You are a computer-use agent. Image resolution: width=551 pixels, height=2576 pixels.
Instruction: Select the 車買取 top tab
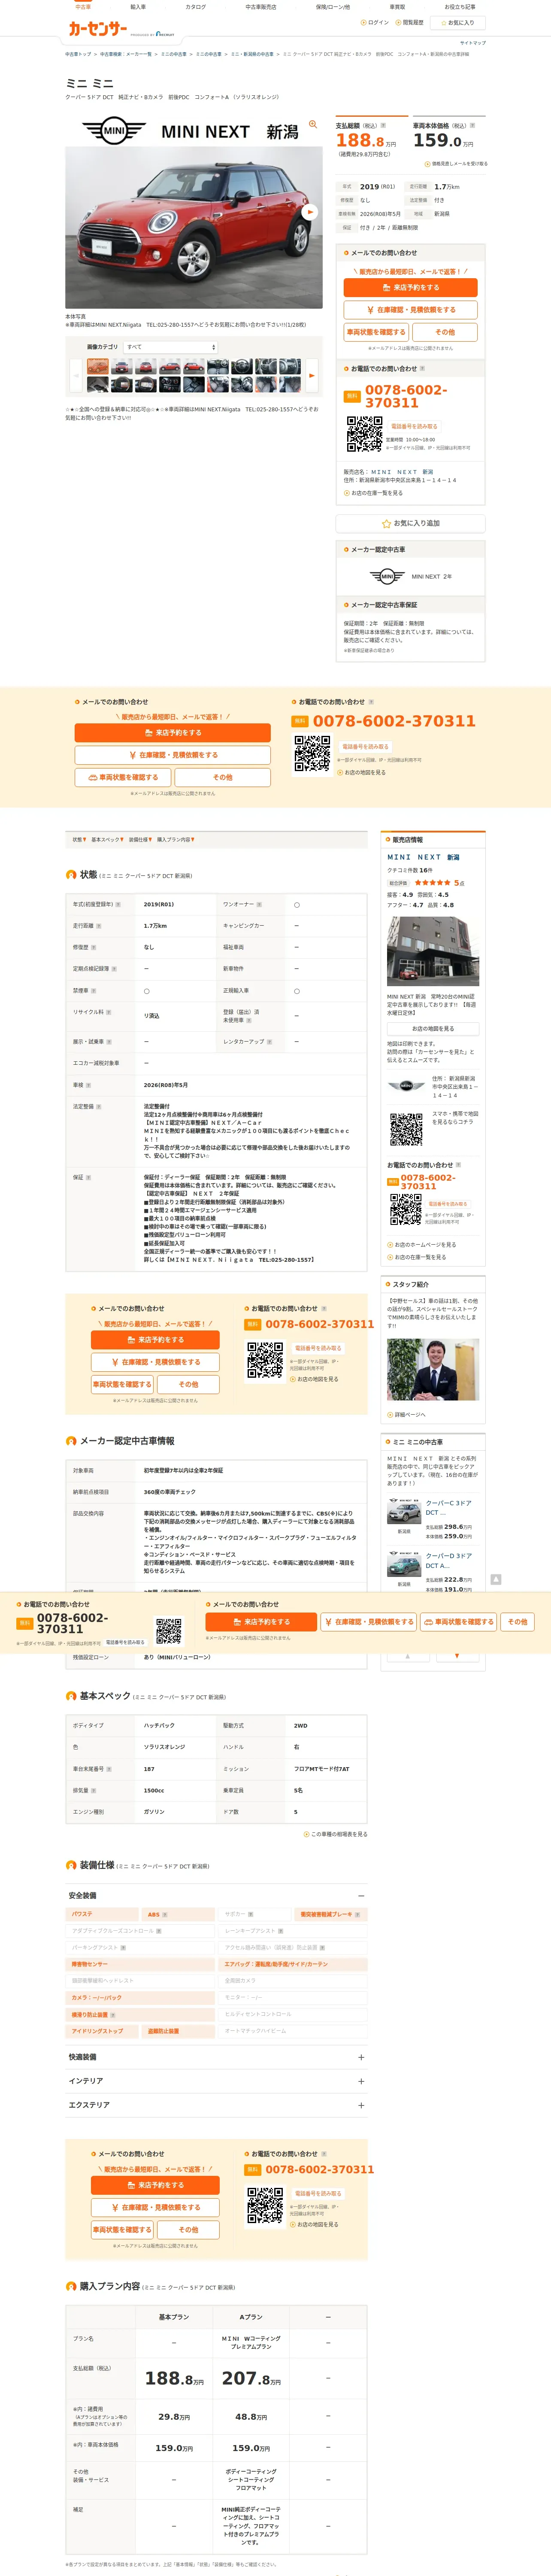[397, 7]
